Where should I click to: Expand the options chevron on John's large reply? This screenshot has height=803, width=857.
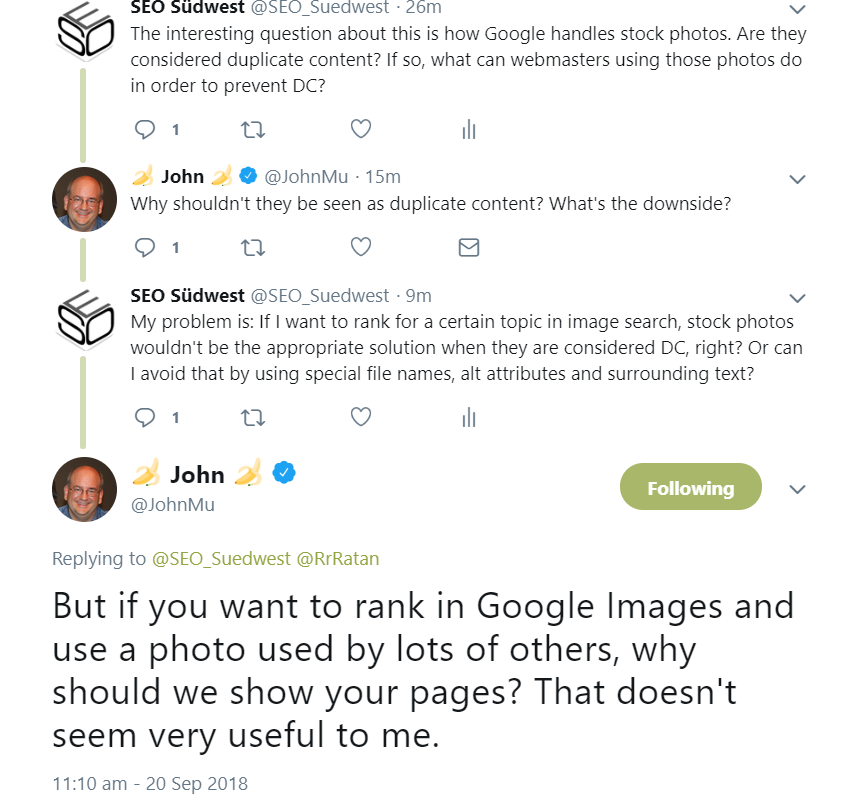point(797,489)
